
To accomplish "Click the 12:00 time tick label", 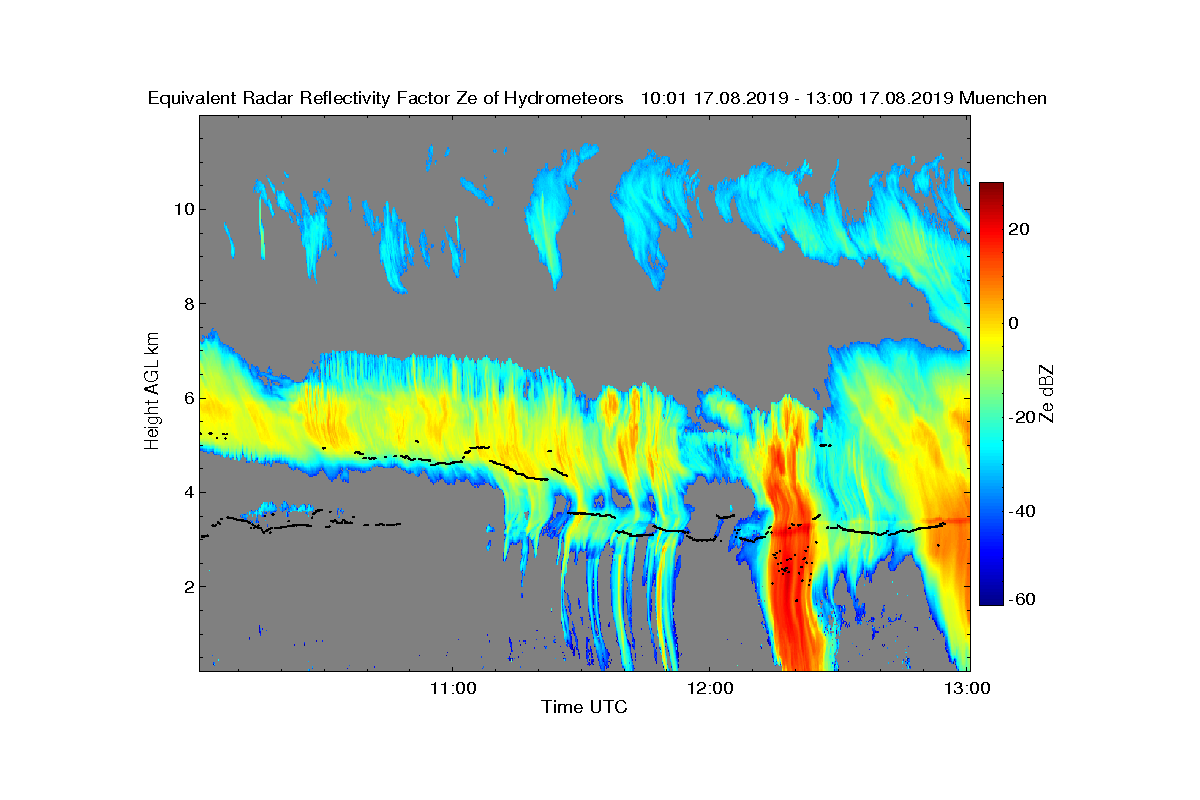I will click(709, 688).
